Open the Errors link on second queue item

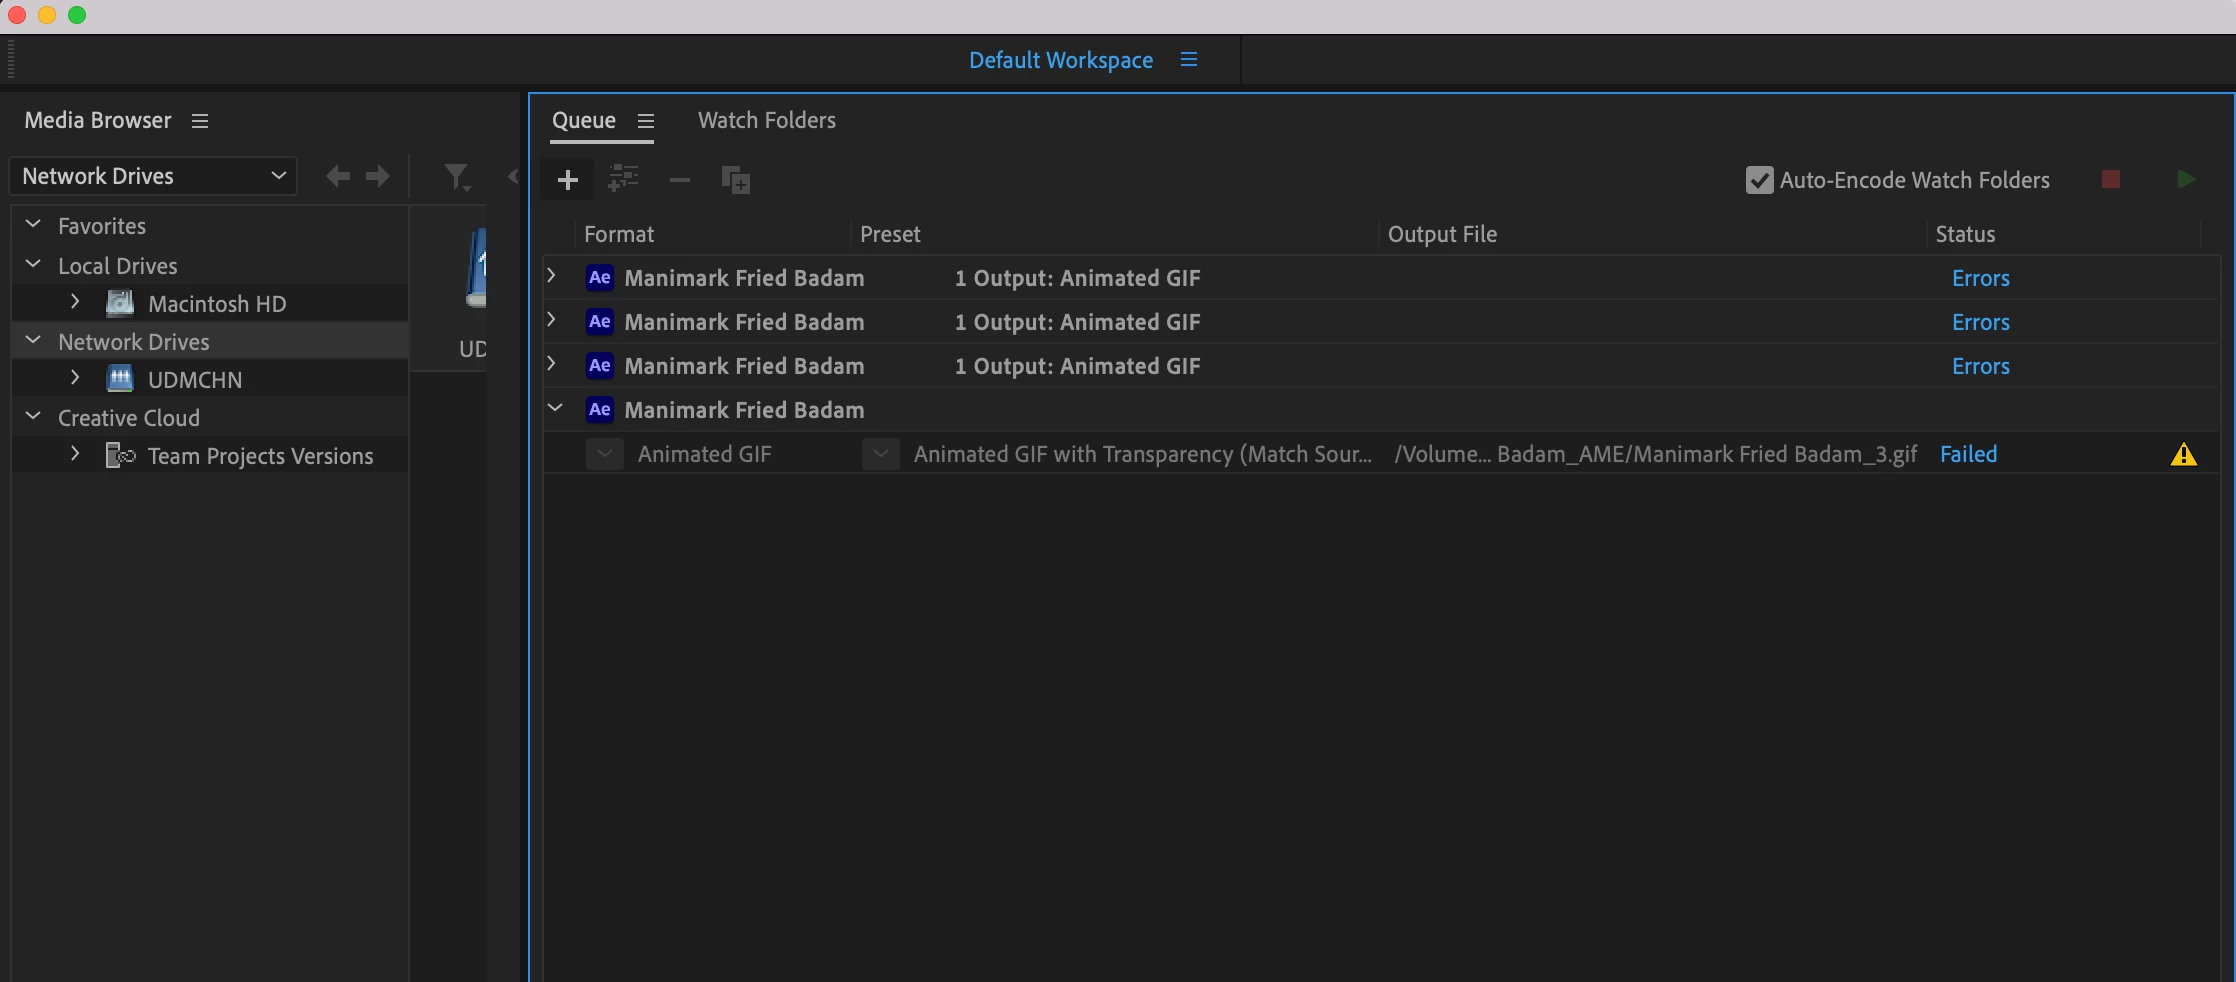[x=1980, y=323]
